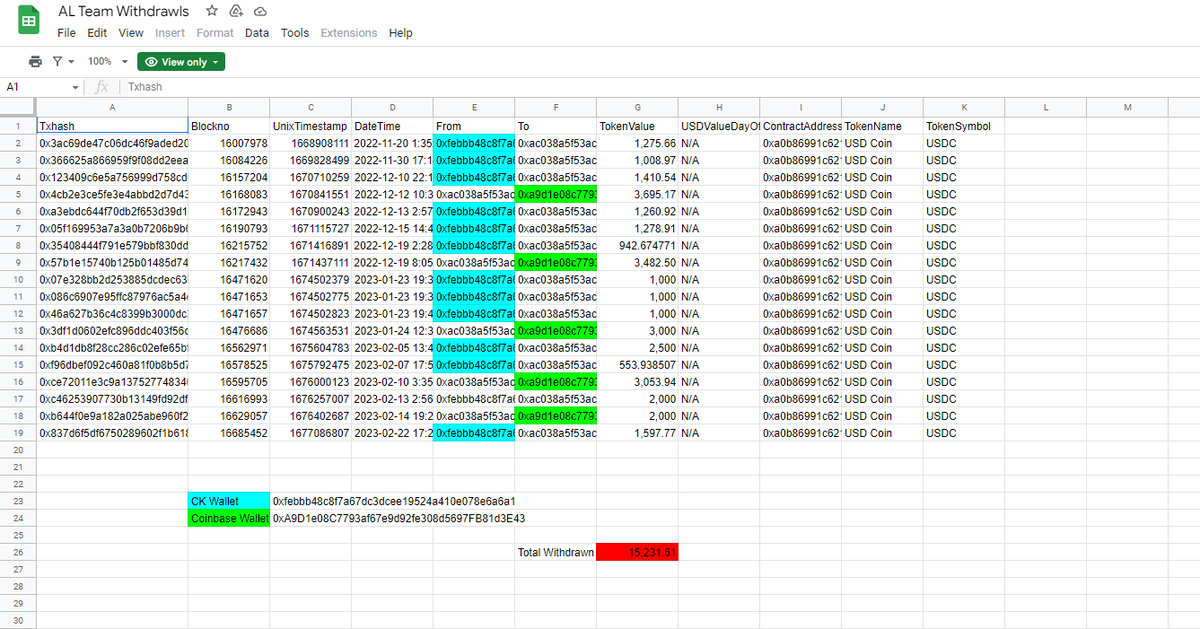Click the token value 3,695.17 cell
The width and height of the screenshot is (1200, 629).
pos(638,195)
